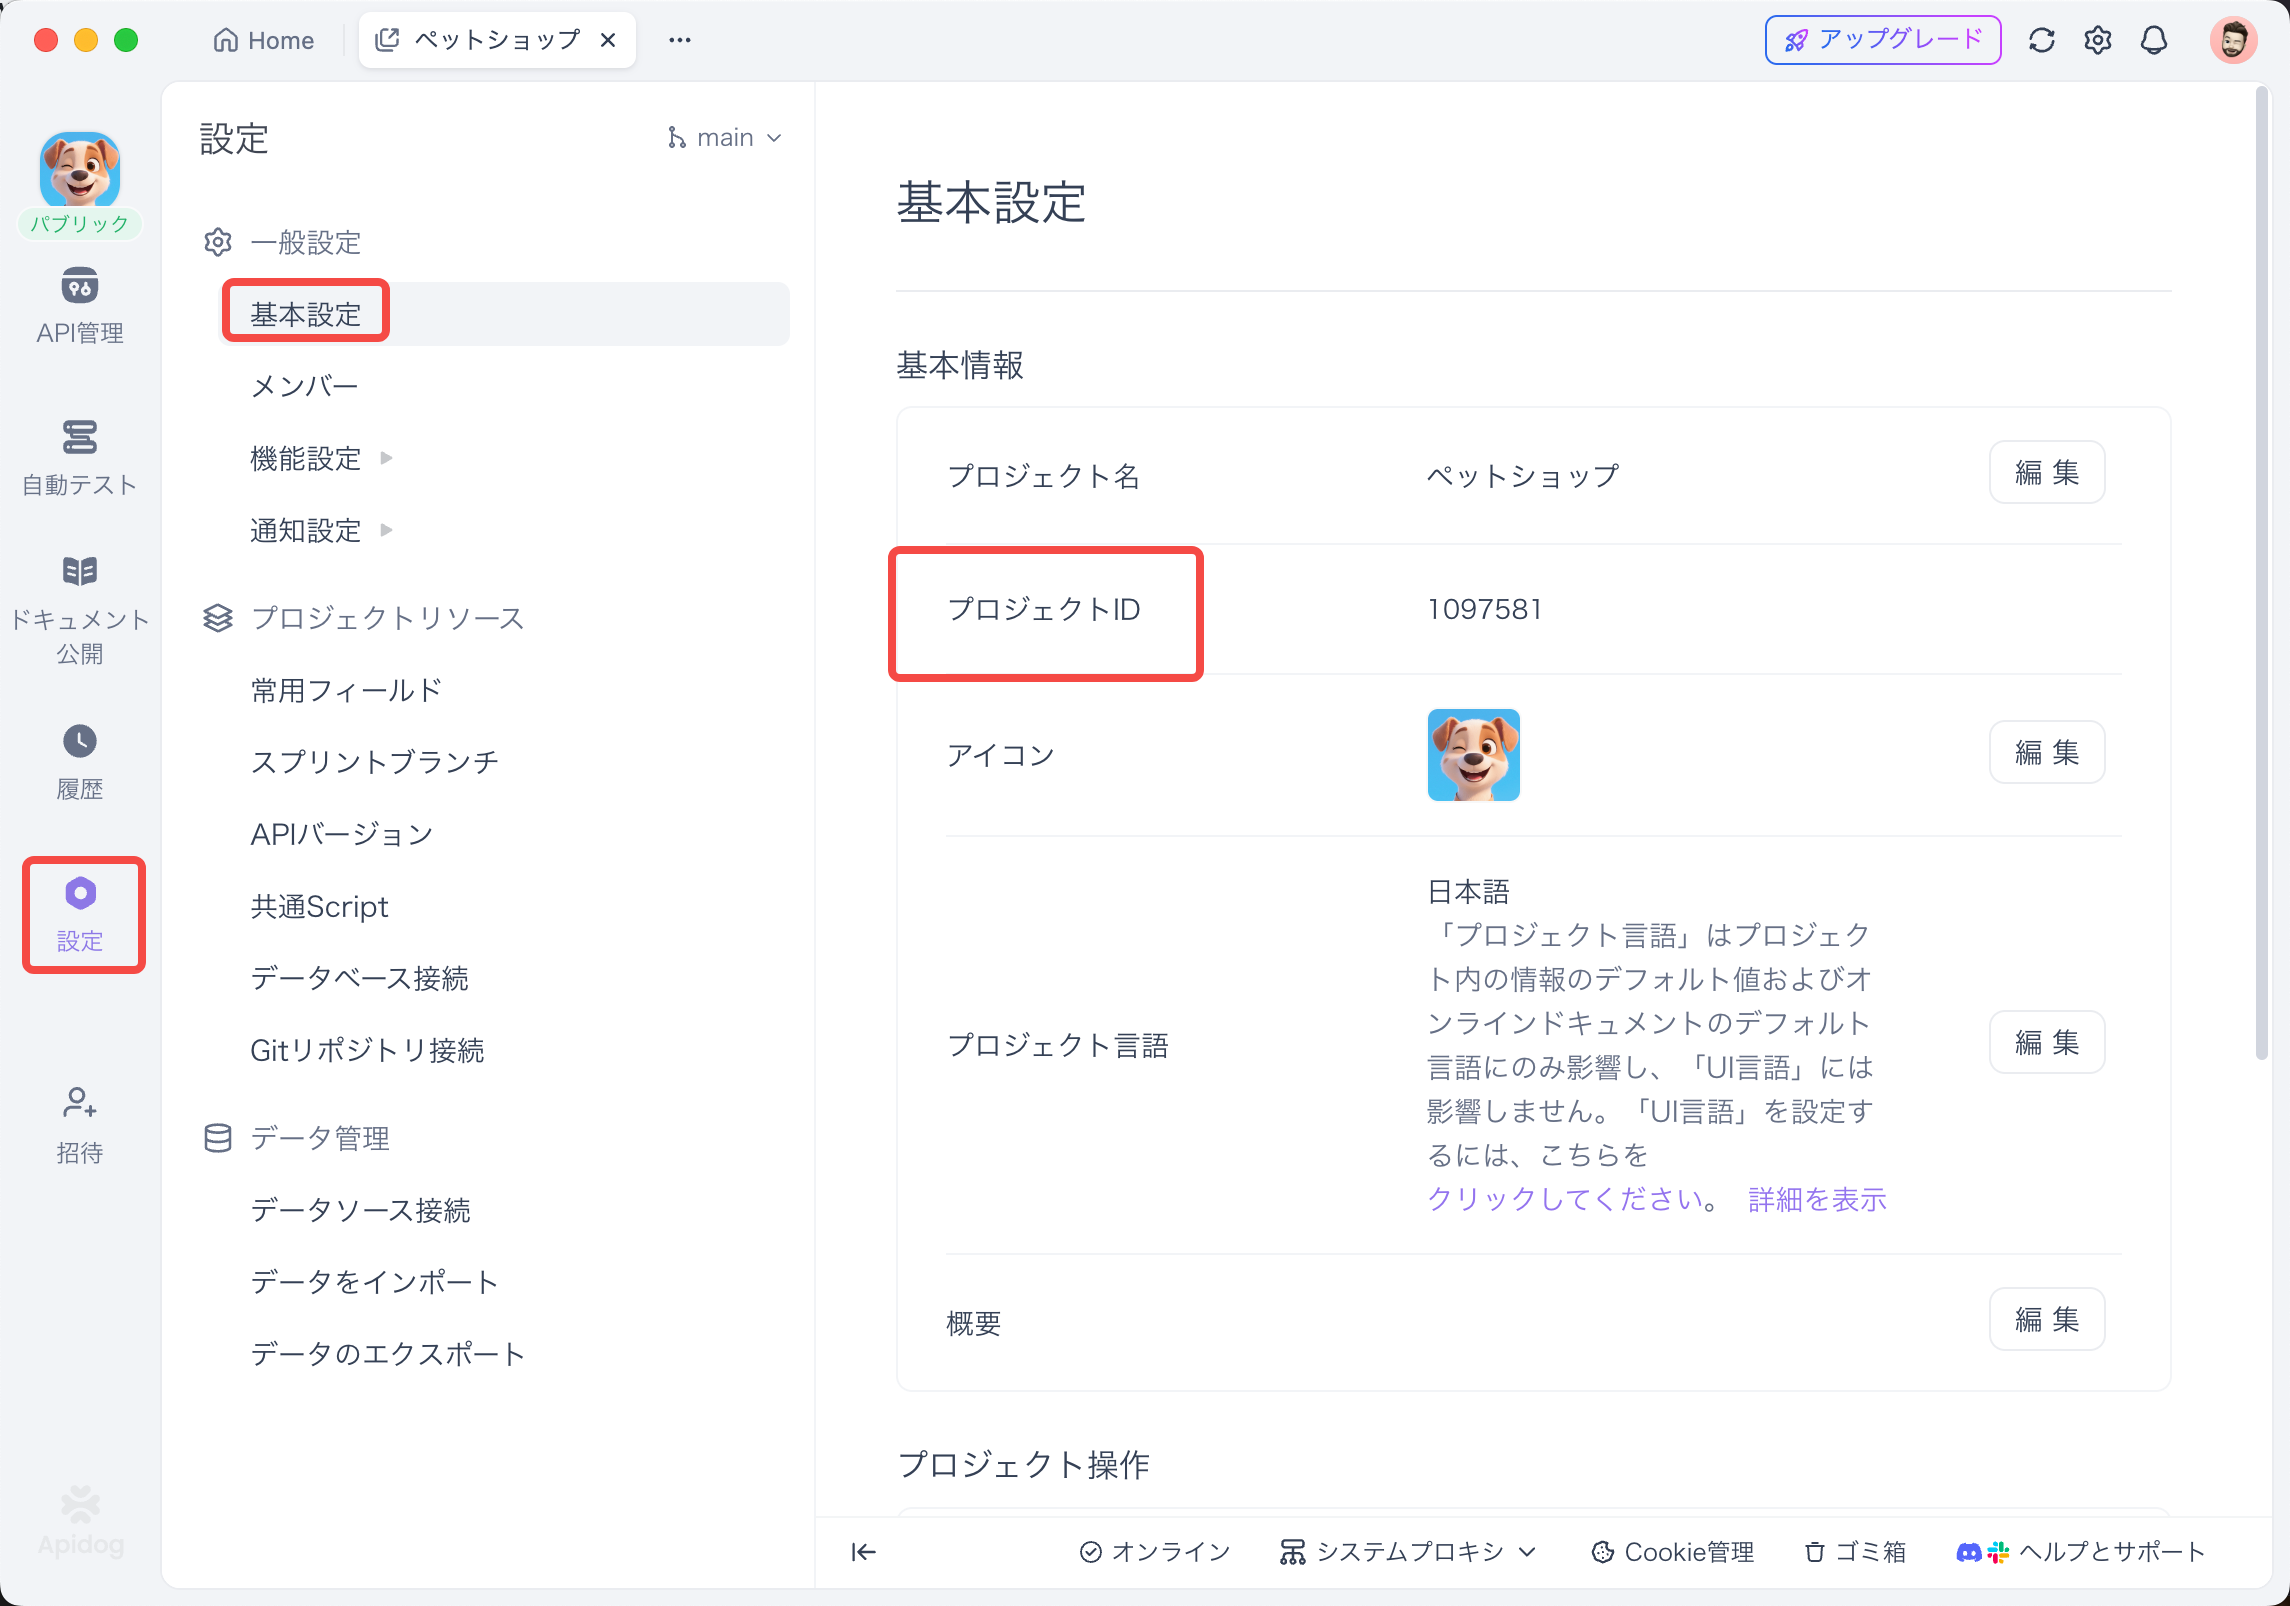Open the API管理 section in the sidebar
2290x1606 pixels.
80,305
